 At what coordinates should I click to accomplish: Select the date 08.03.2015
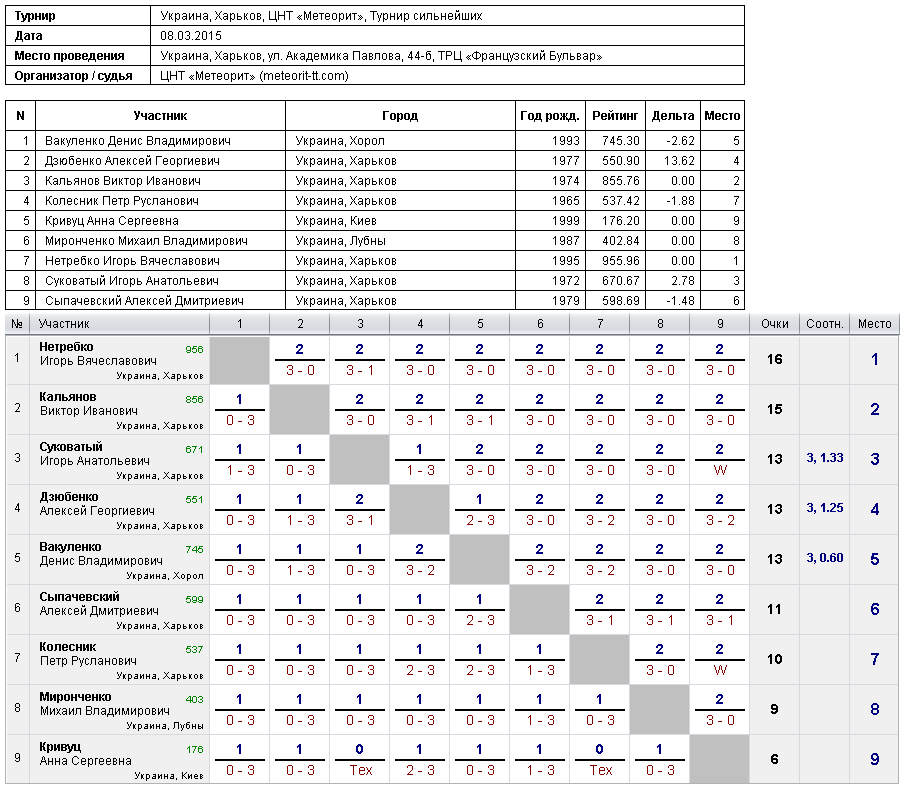(x=190, y=36)
